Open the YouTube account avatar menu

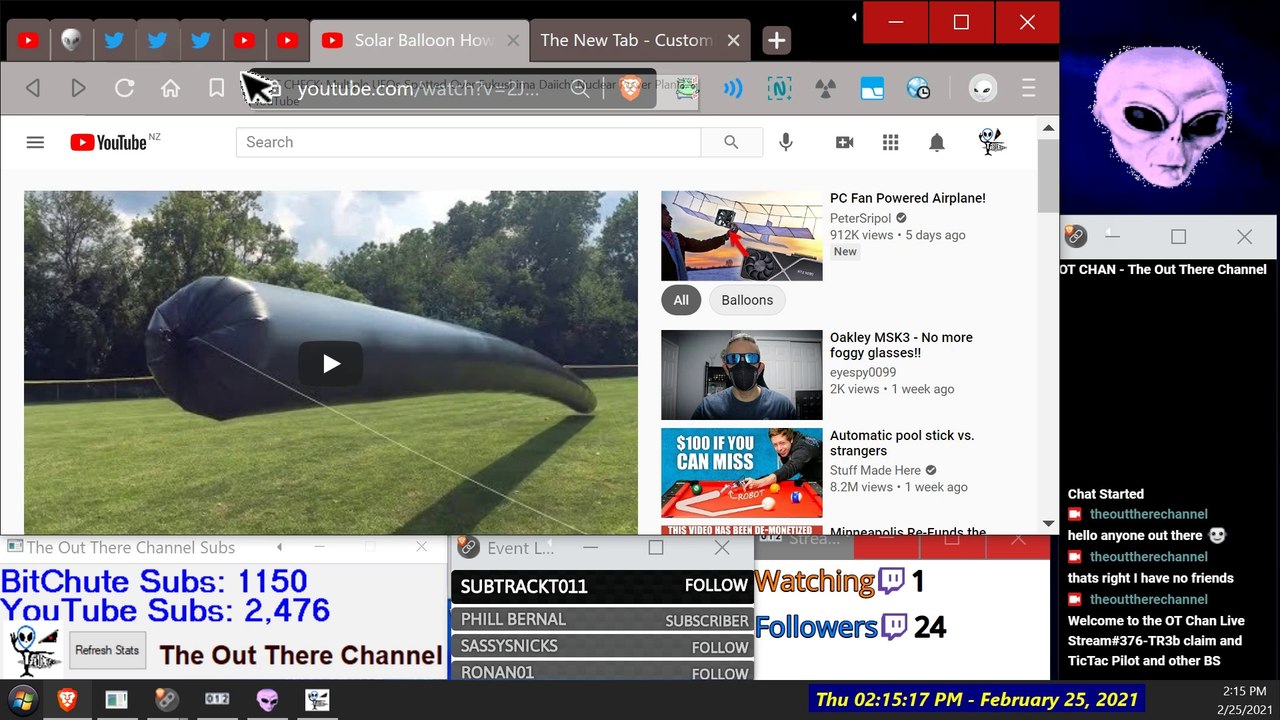pyautogui.click(x=992, y=142)
